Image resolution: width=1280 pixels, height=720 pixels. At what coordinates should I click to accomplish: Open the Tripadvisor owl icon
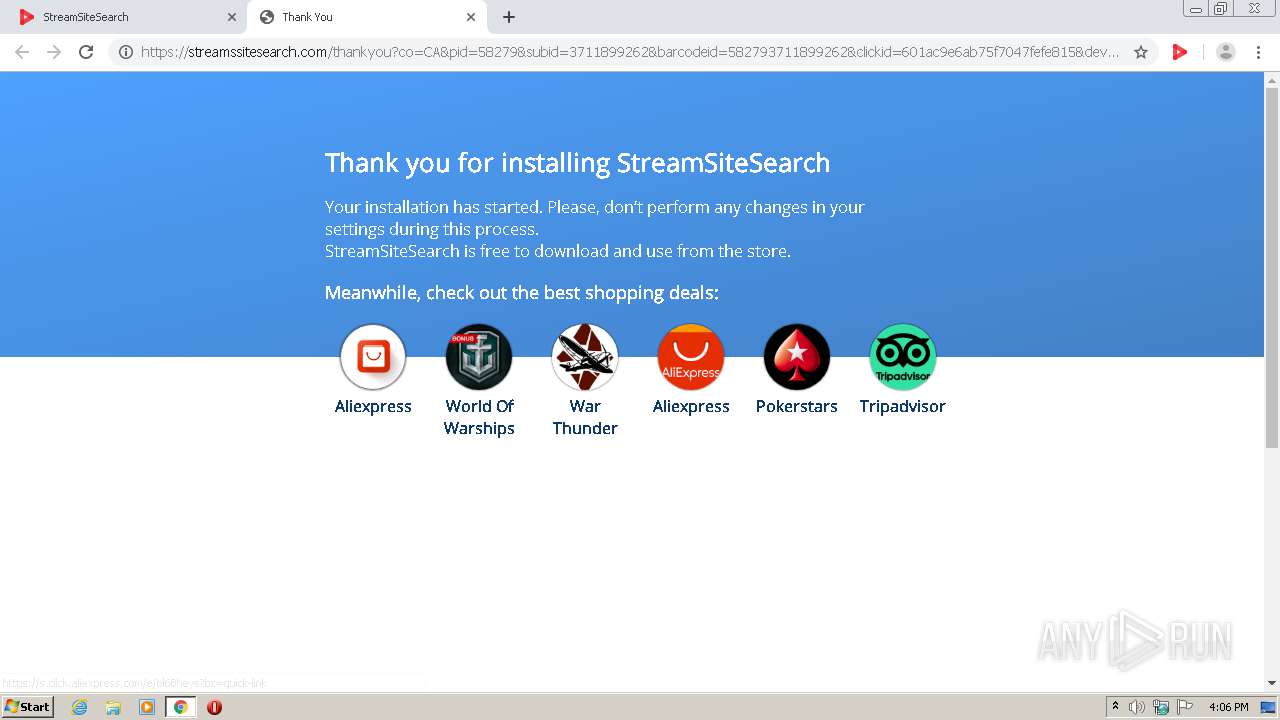click(903, 357)
